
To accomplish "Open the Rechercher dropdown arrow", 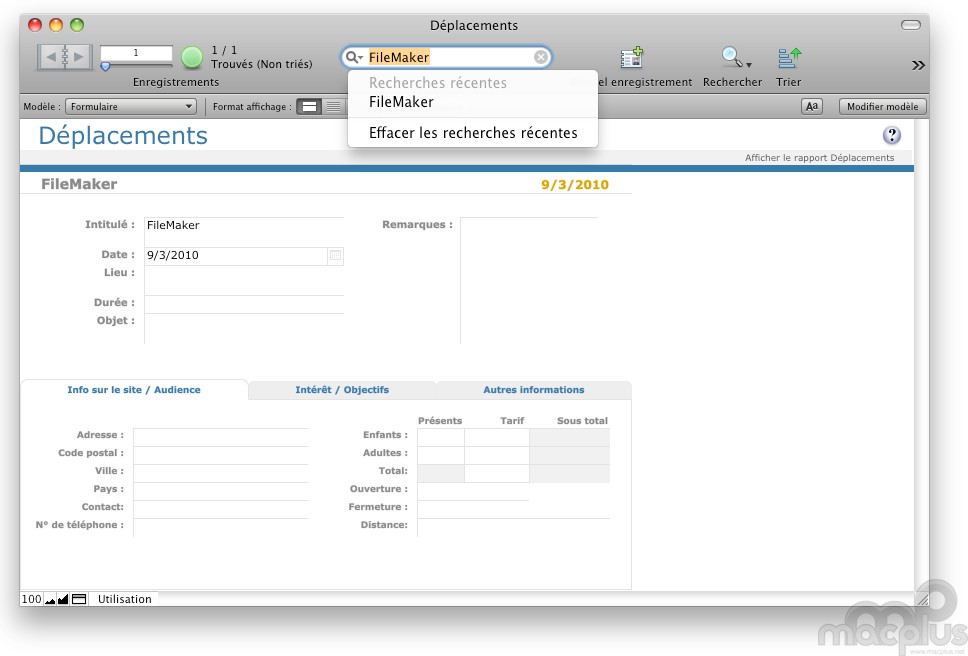I will point(749,65).
